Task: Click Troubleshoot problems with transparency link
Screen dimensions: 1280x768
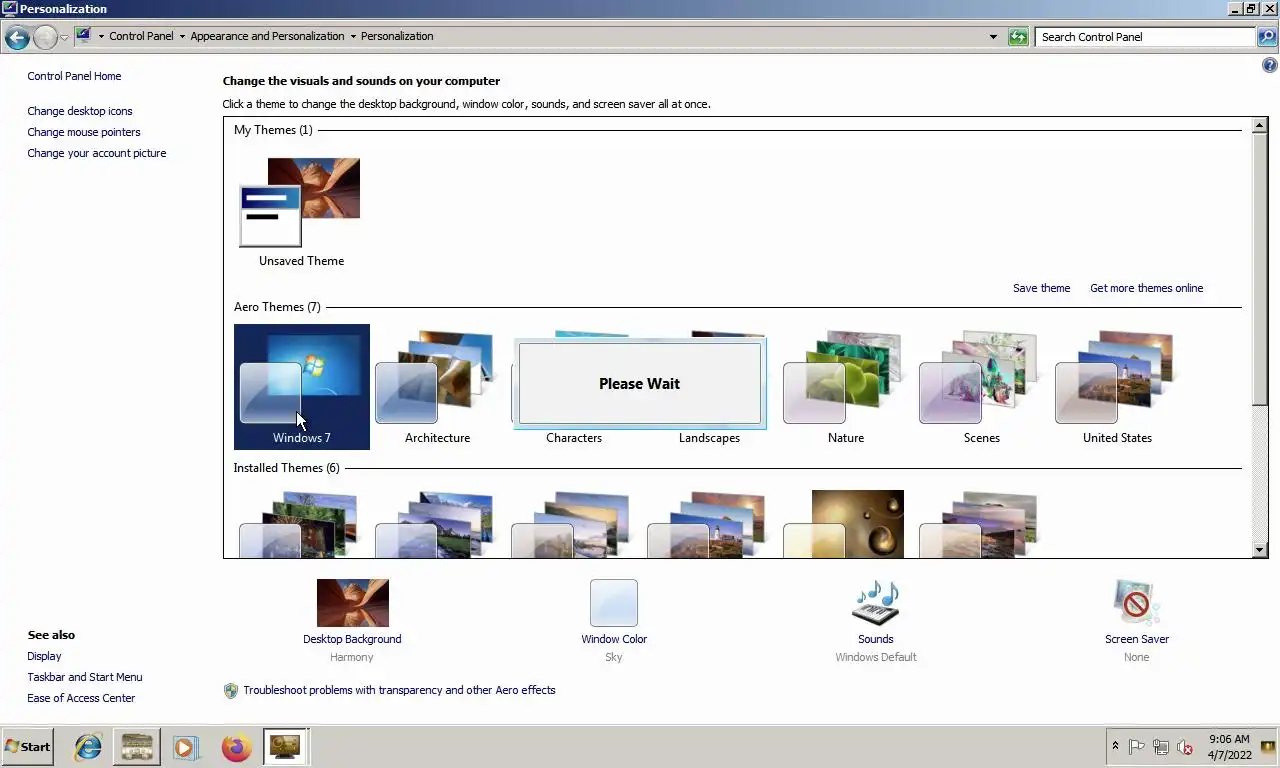Action: 399,690
